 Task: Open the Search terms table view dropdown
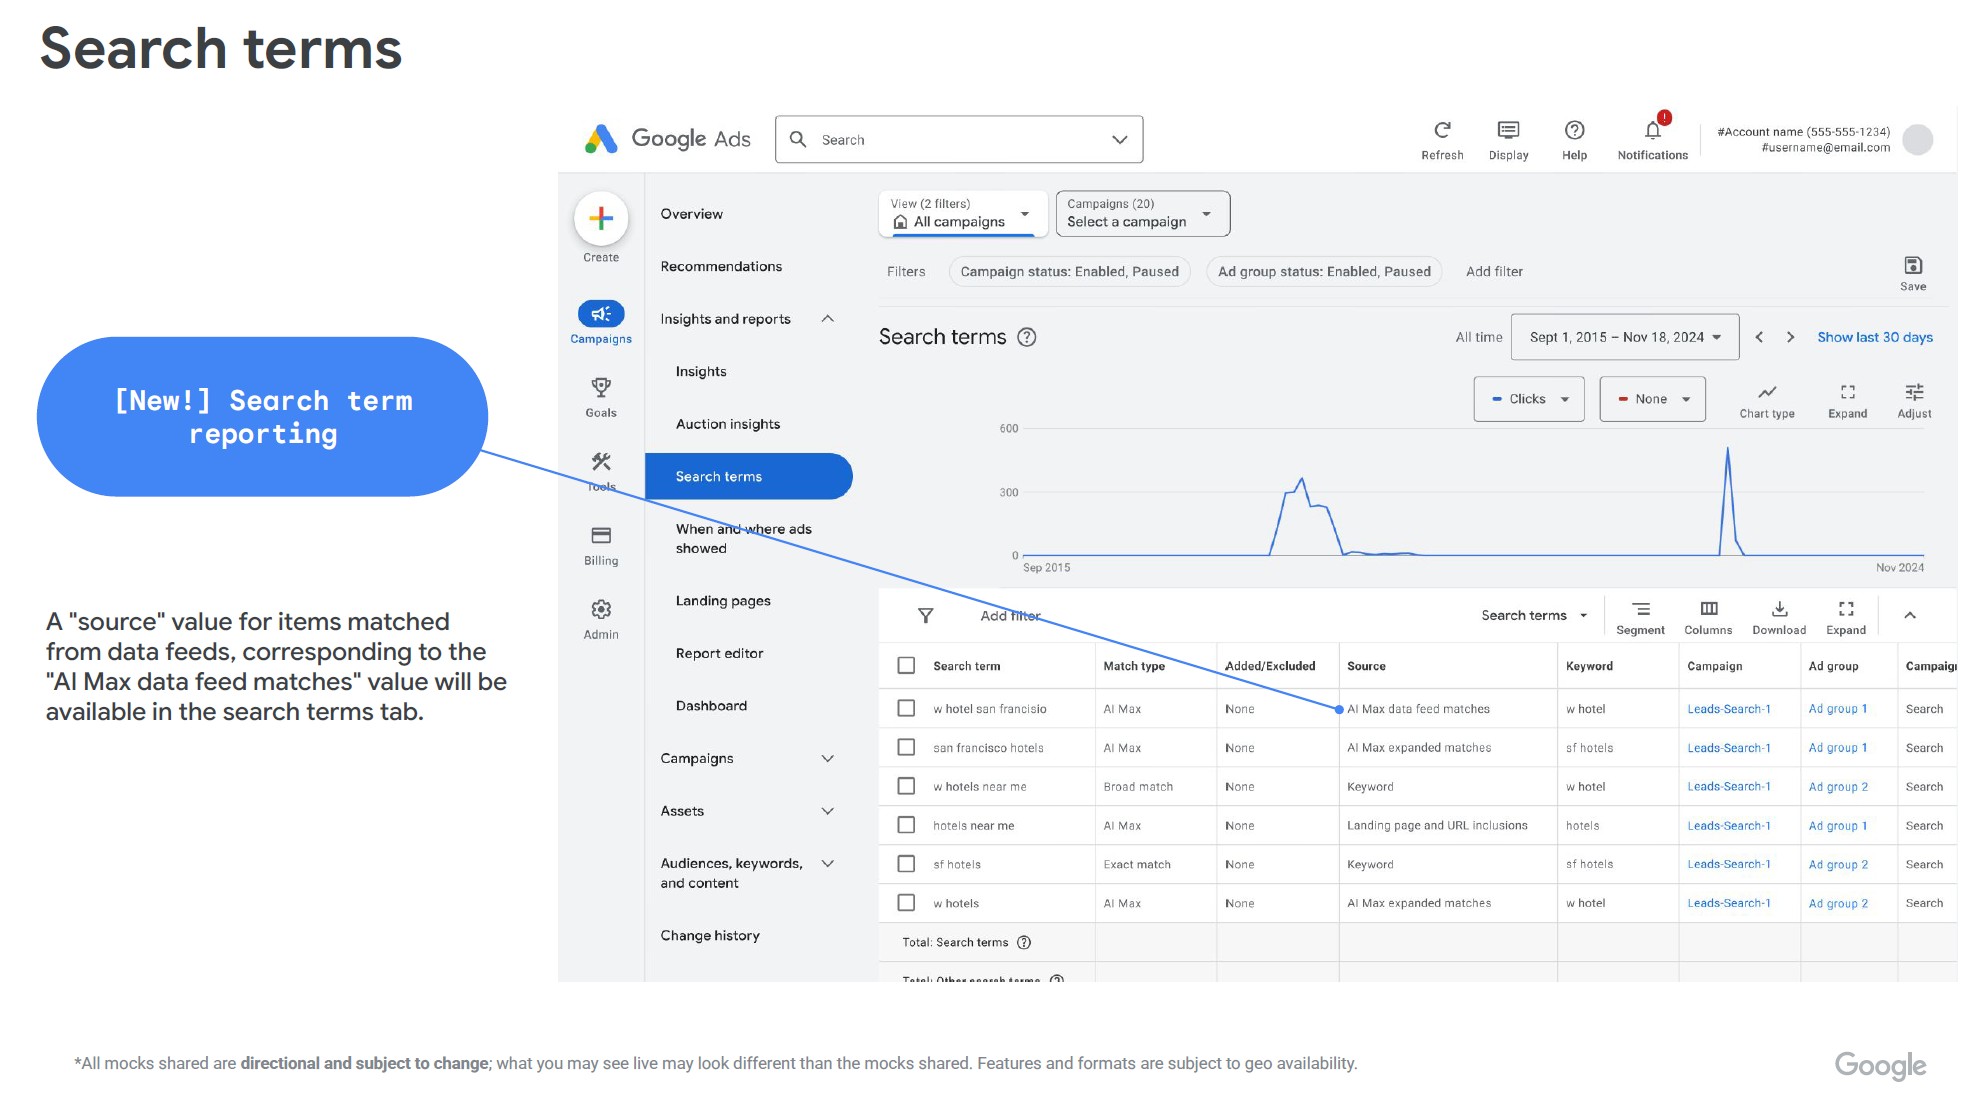(x=1534, y=616)
